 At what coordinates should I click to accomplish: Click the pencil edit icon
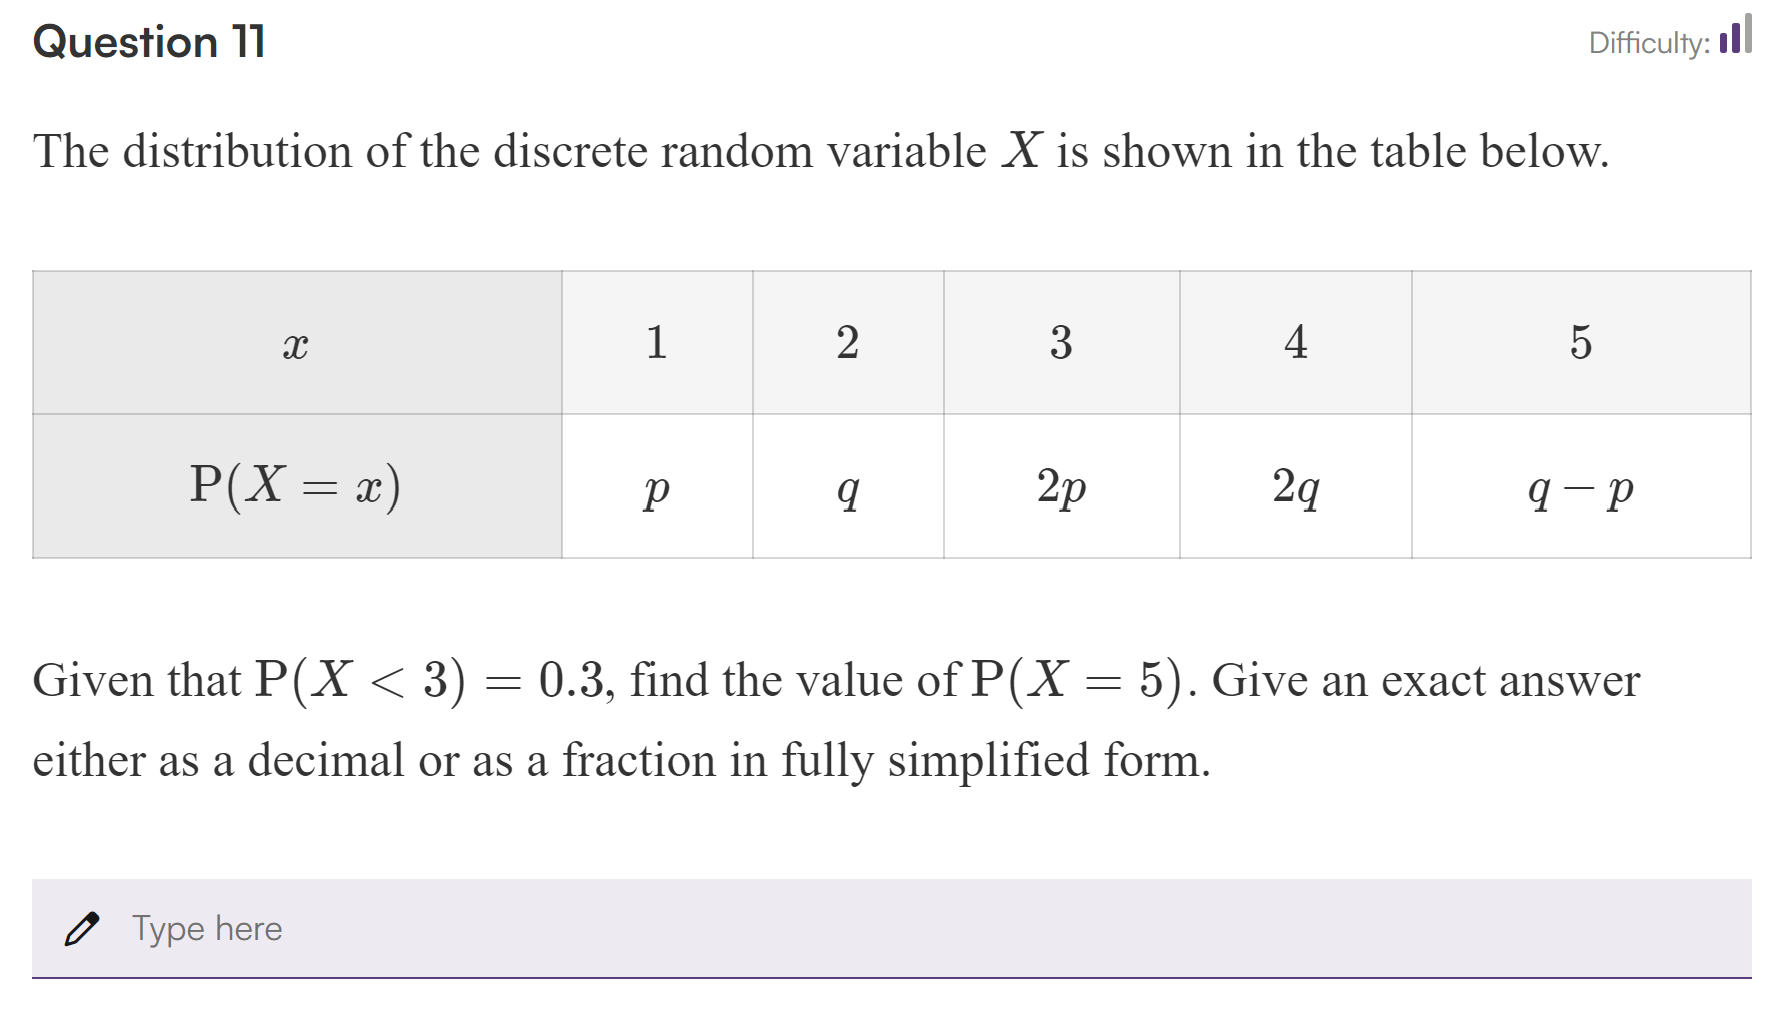coord(85,928)
